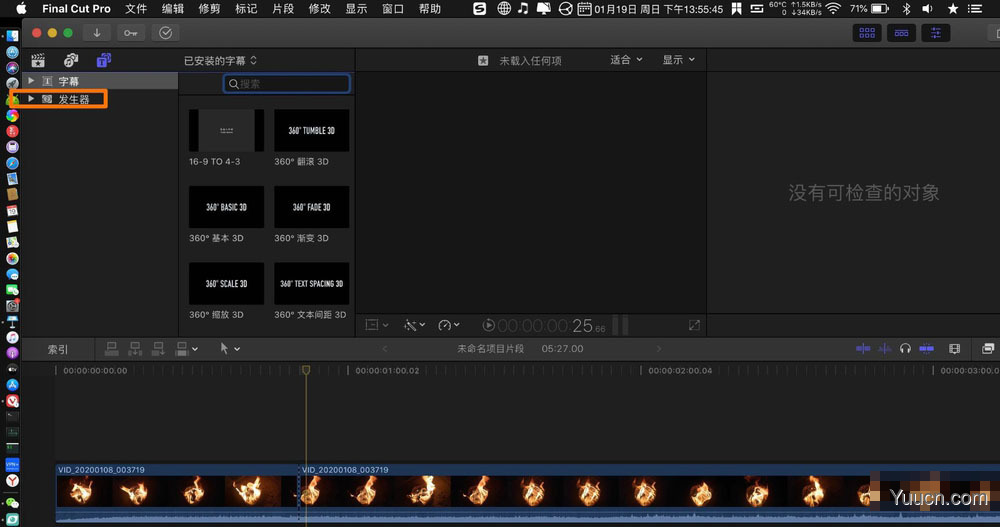
Task: Open clip appearance filmstrip button
Action: [x=955, y=348]
